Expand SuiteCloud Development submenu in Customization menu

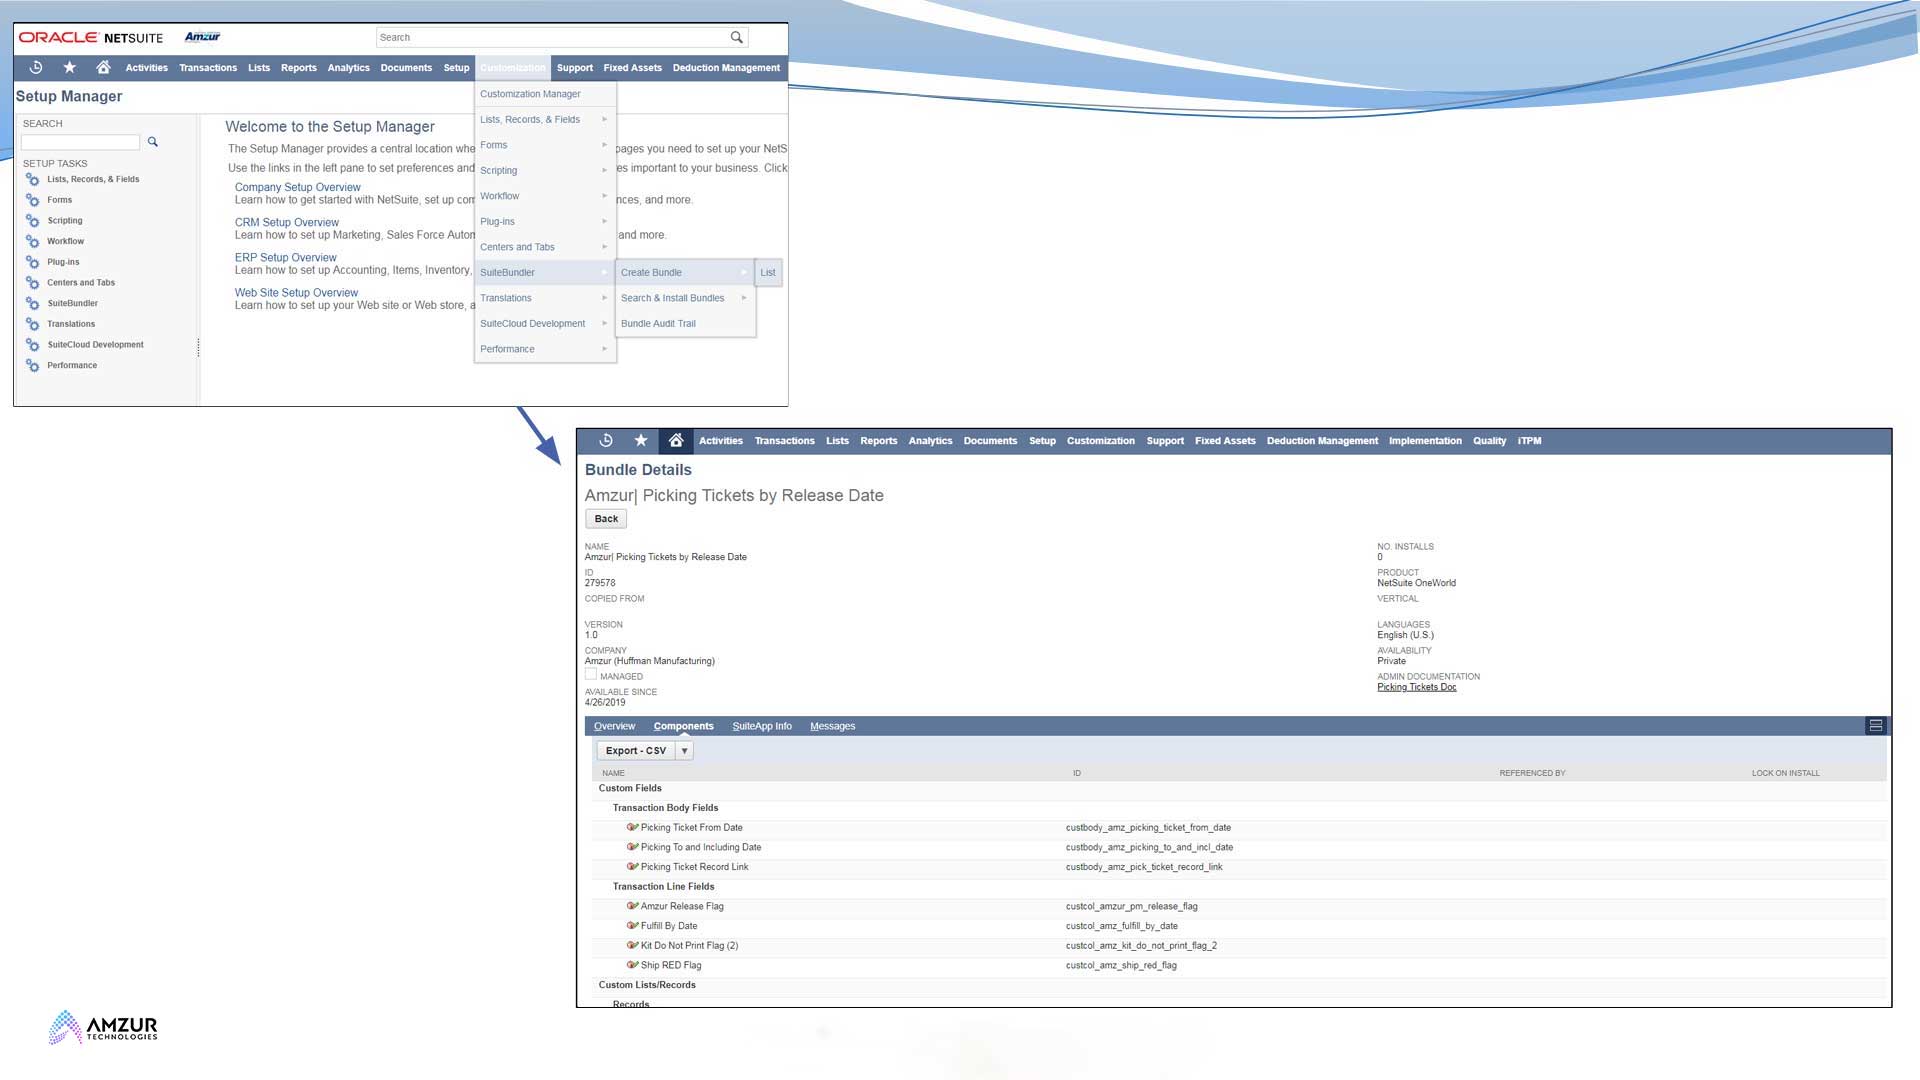[604, 324]
